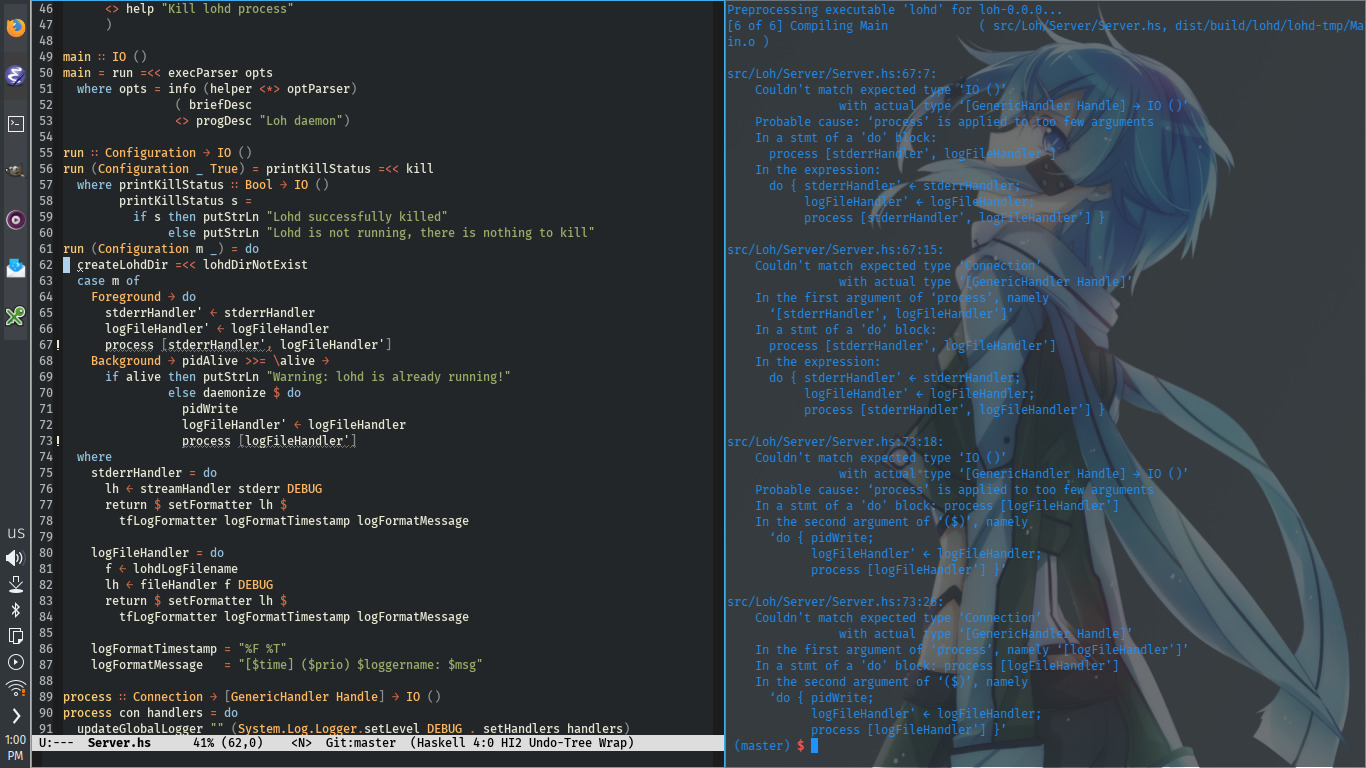The height and width of the screenshot is (768, 1366).
Task: Click the error marker at line 67
Action: 59,345
